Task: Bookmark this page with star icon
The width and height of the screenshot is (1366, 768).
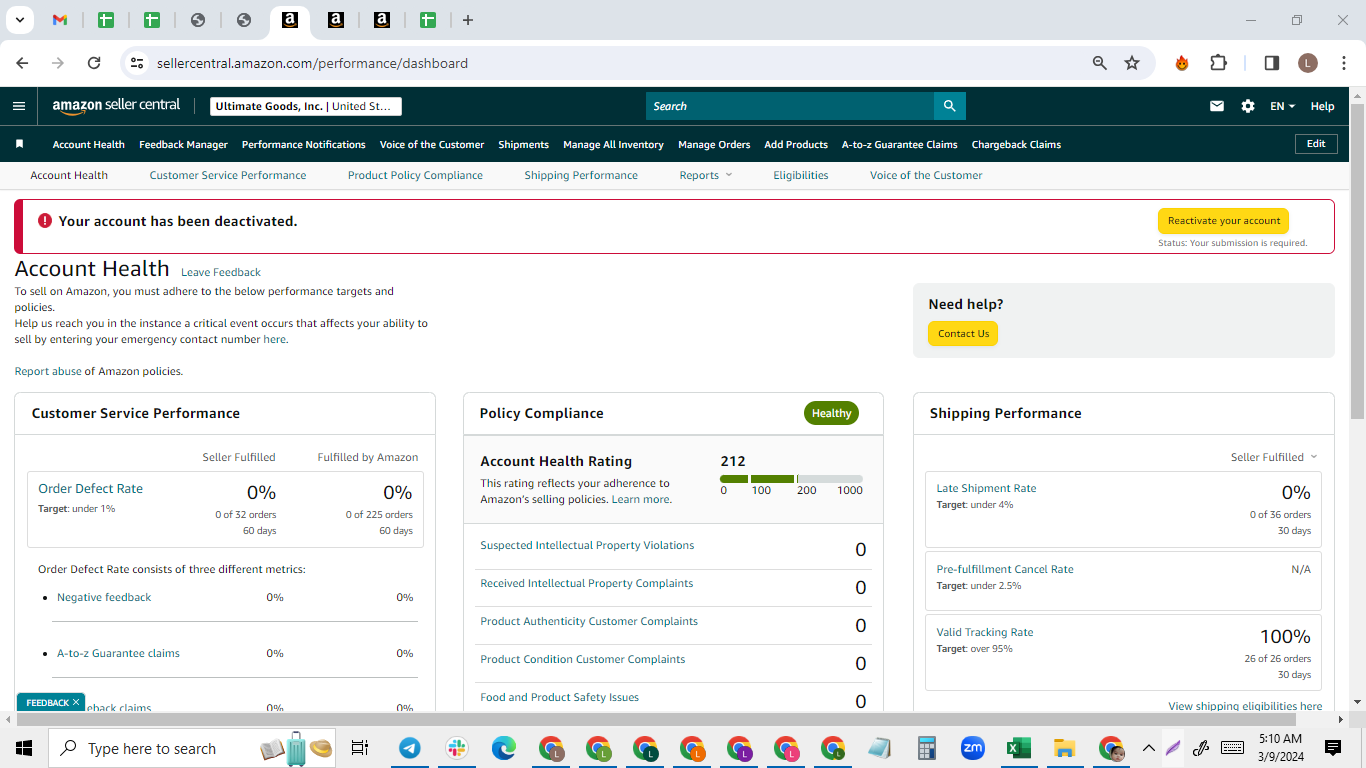Action: pyautogui.click(x=1132, y=63)
